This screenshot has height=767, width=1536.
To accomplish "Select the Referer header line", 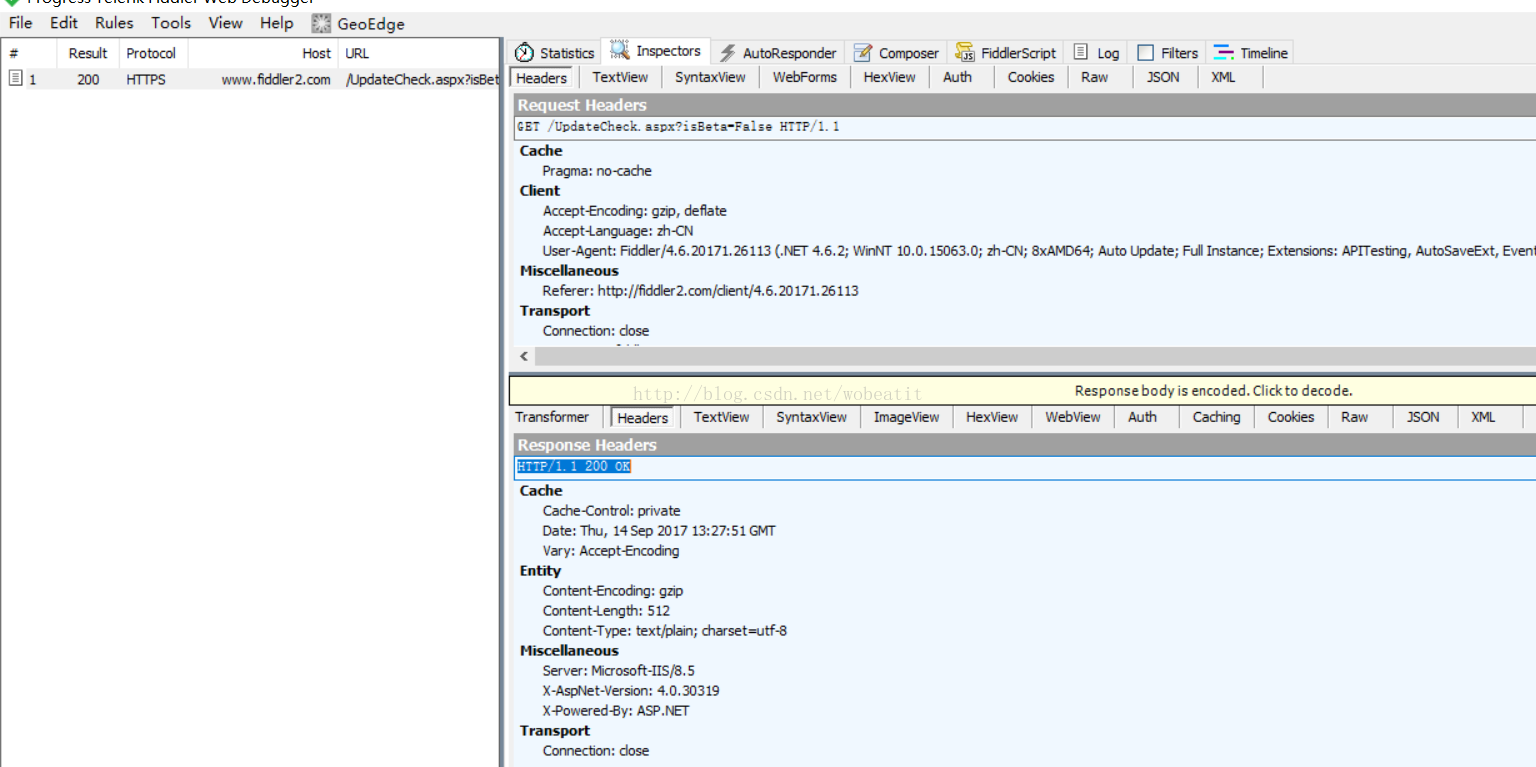I will [x=701, y=291].
